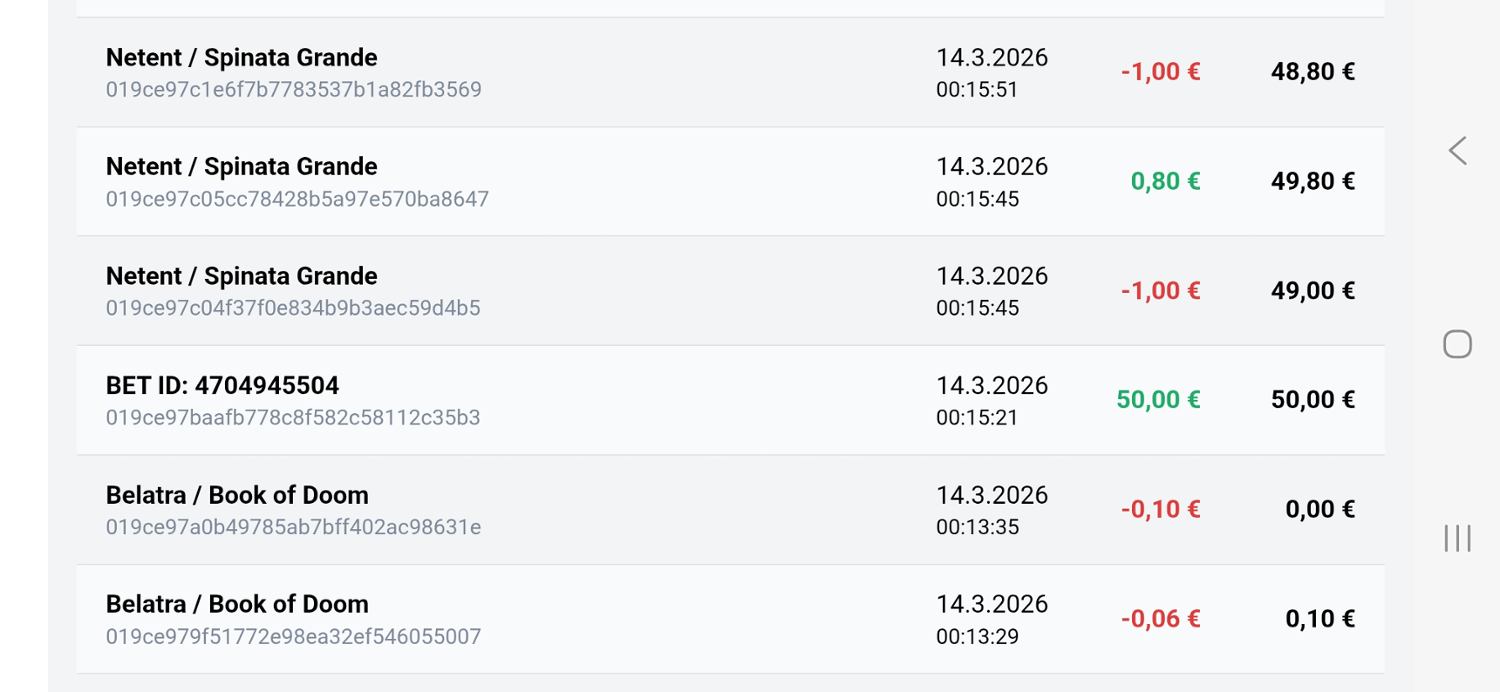The image size is (1500, 692).
Task: Tap the Android back navigation icon
Action: tap(1457, 151)
